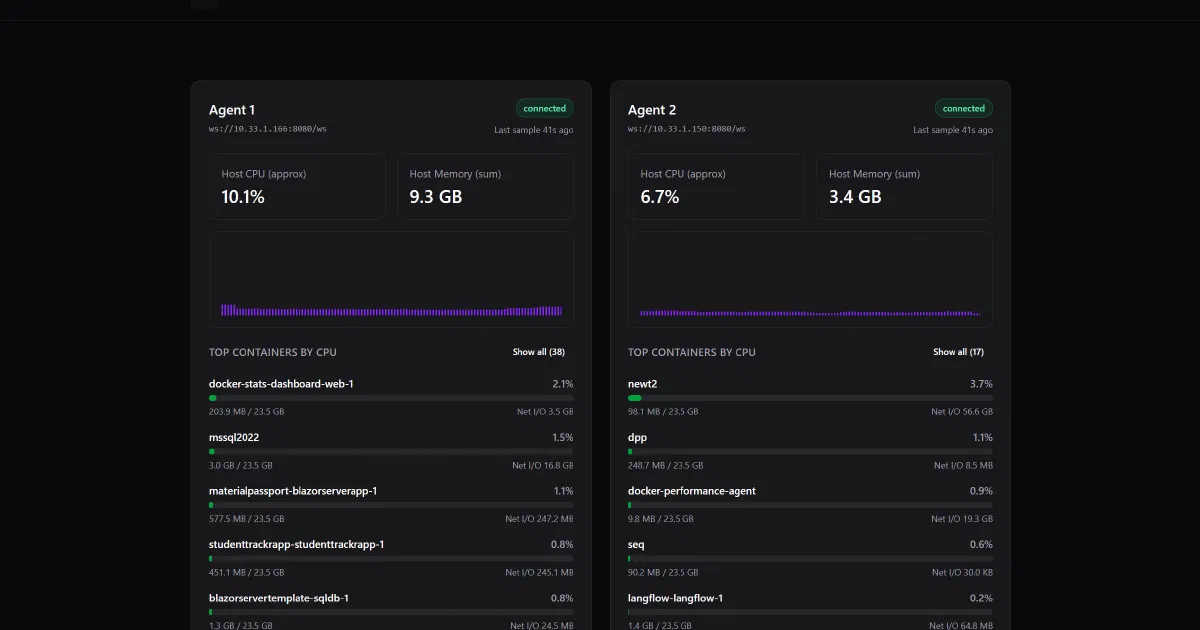This screenshot has height=630, width=1200.
Task: Click the mssql2022 CPU usage bar
Action: click(391, 451)
